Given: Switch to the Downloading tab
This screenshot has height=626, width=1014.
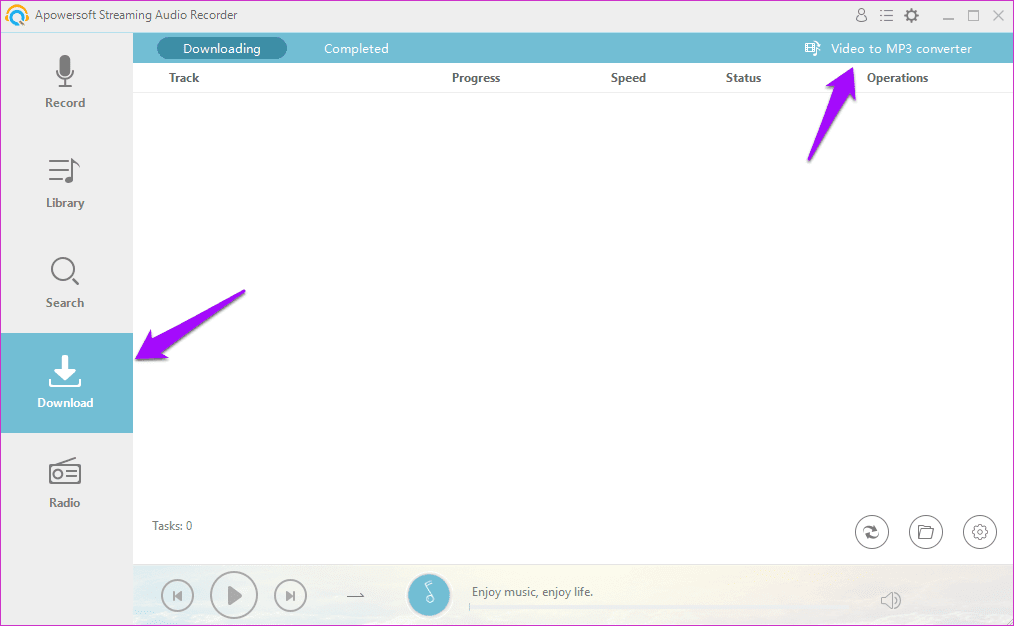Looking at the screenshot, I should pyautogui.click(x=222, y=49).
